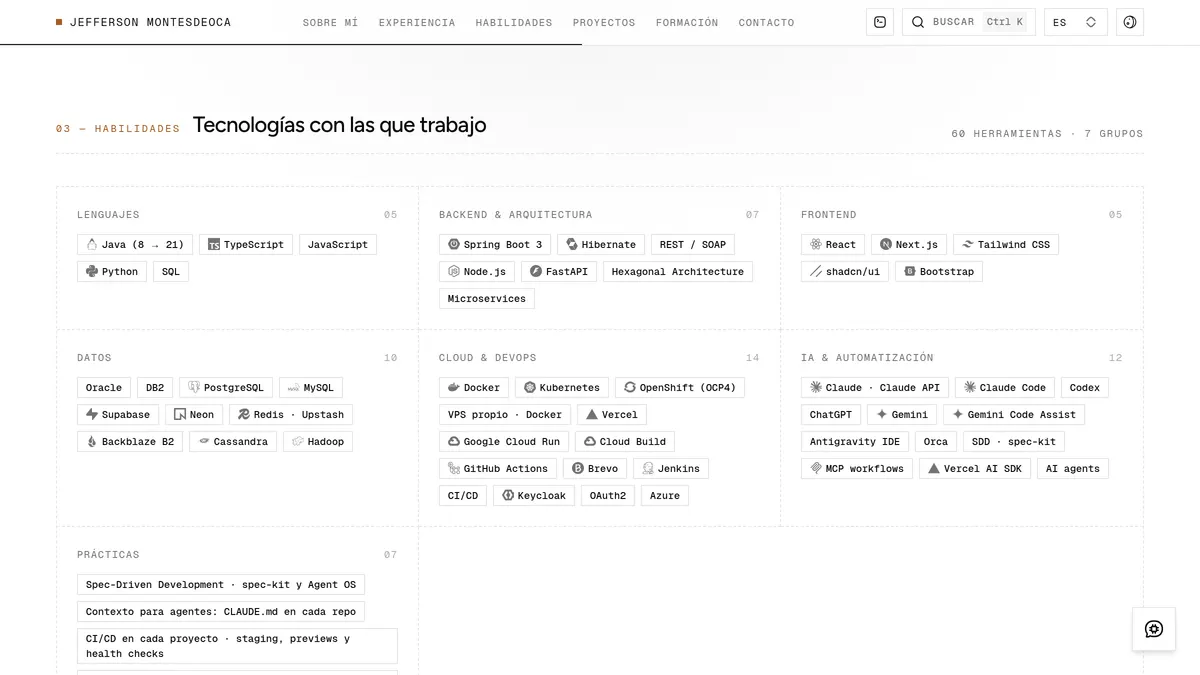Go to Sobre mí section

coord(330,22)
